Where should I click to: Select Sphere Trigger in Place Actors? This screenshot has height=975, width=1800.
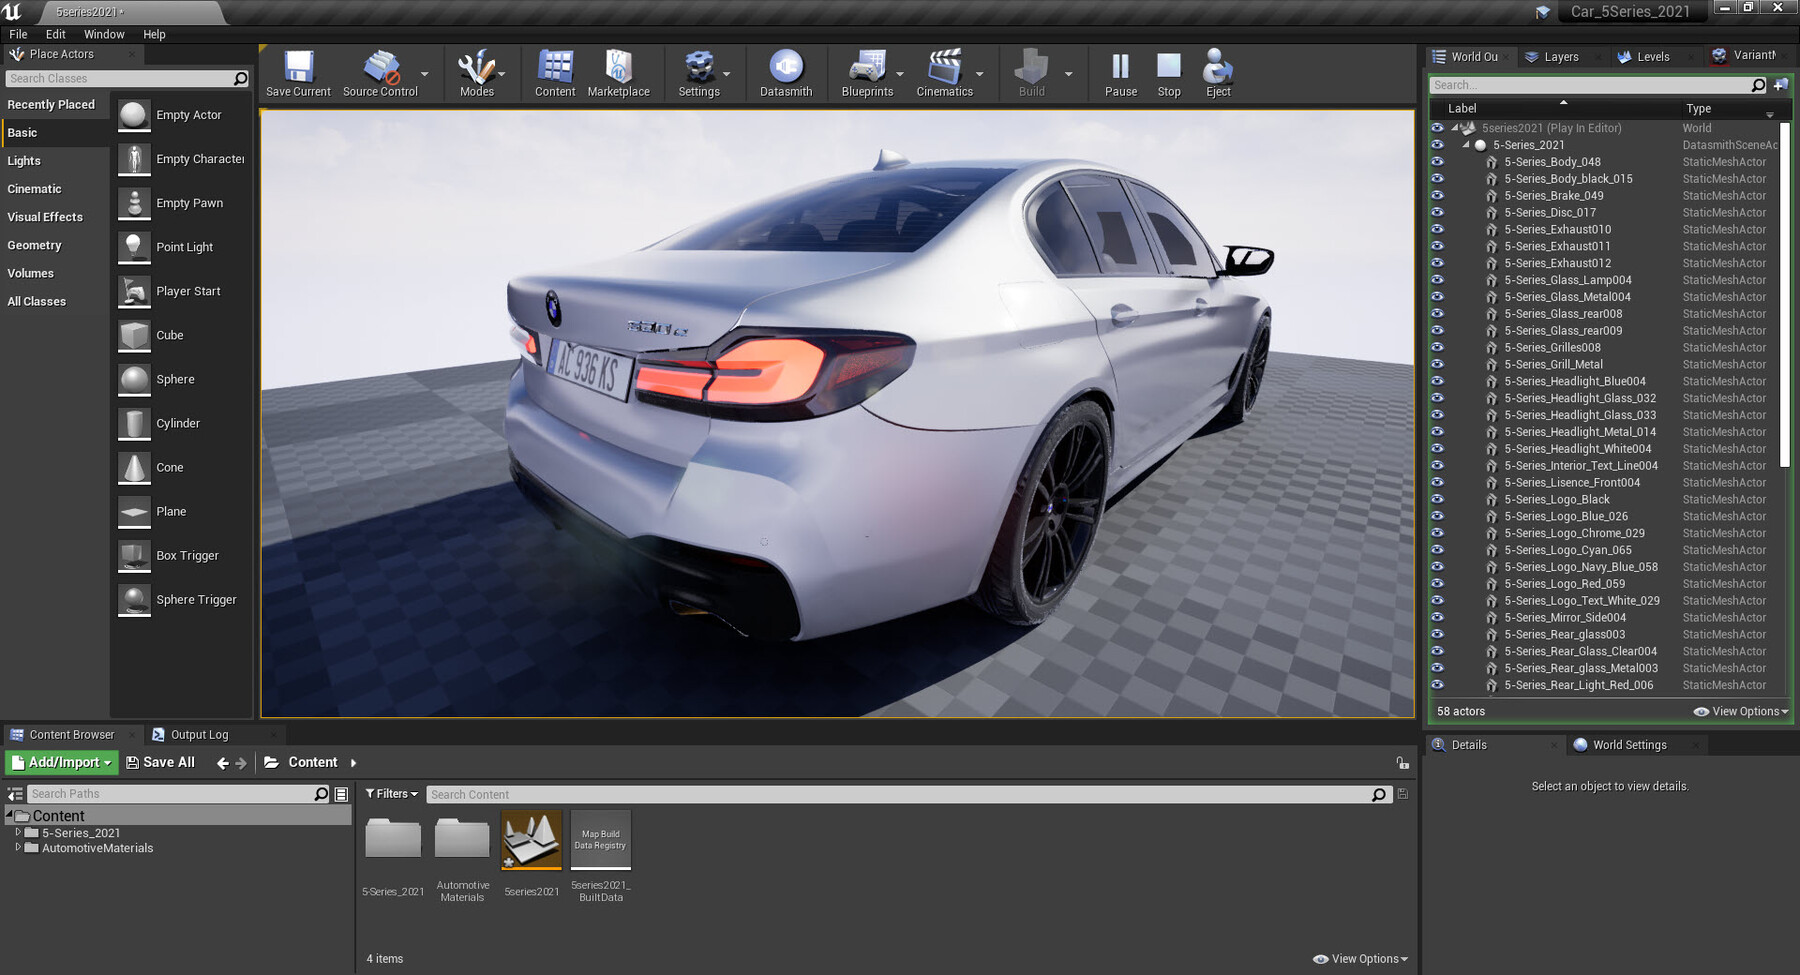(x=181, y=599)
